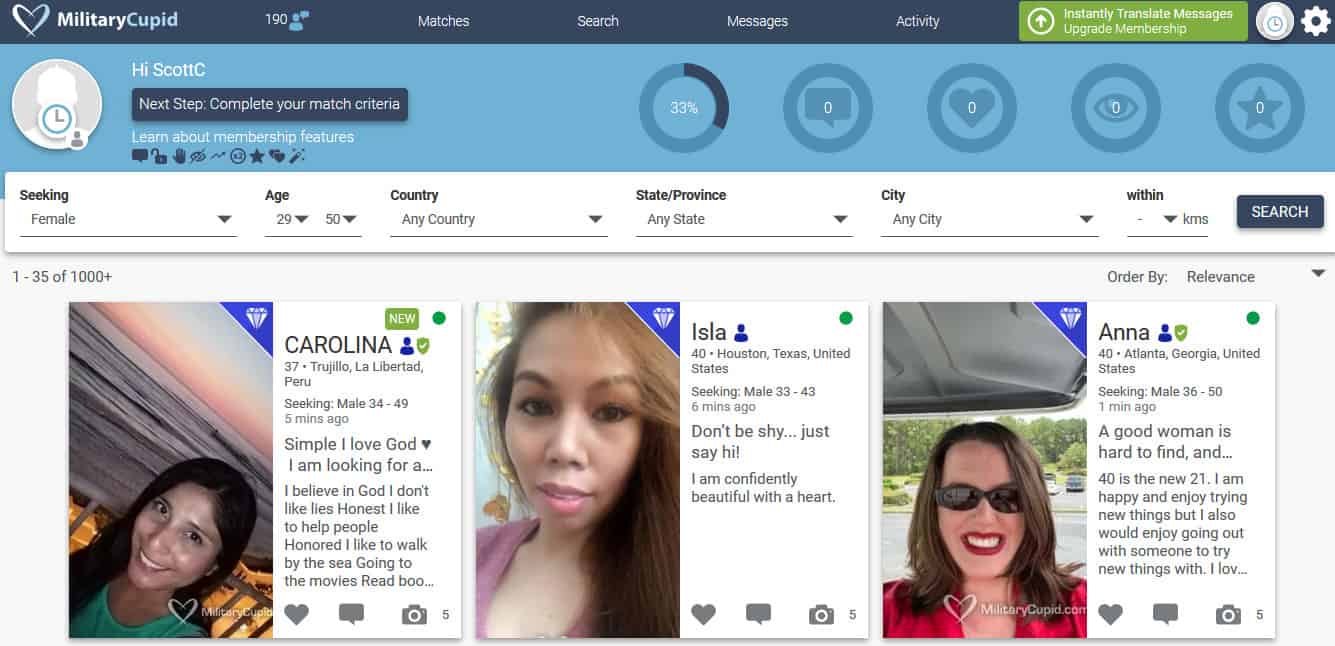The height and width of the screenshot is (646, 1335).
Task: Open the Matches menu
Action: tap(443, 21)
